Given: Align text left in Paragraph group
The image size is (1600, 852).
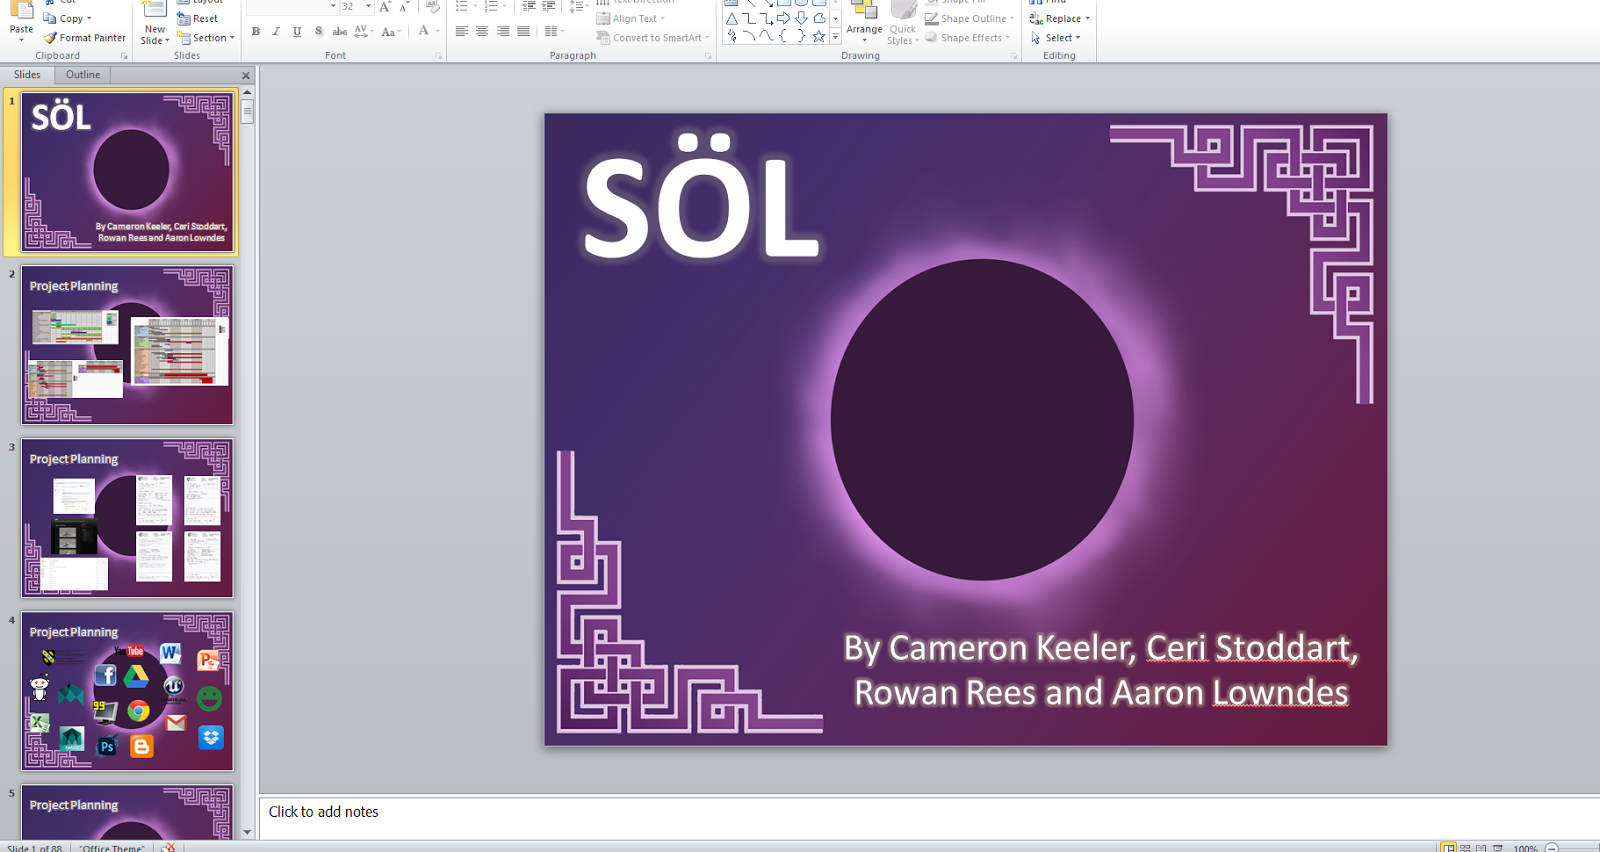Looking at the screenshot, I should tap(461, 32).
